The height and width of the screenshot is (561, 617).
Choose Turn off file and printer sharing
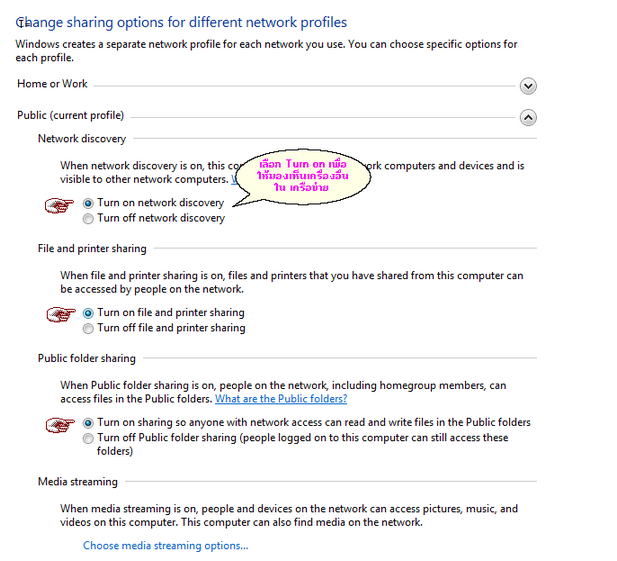(89, 328)
